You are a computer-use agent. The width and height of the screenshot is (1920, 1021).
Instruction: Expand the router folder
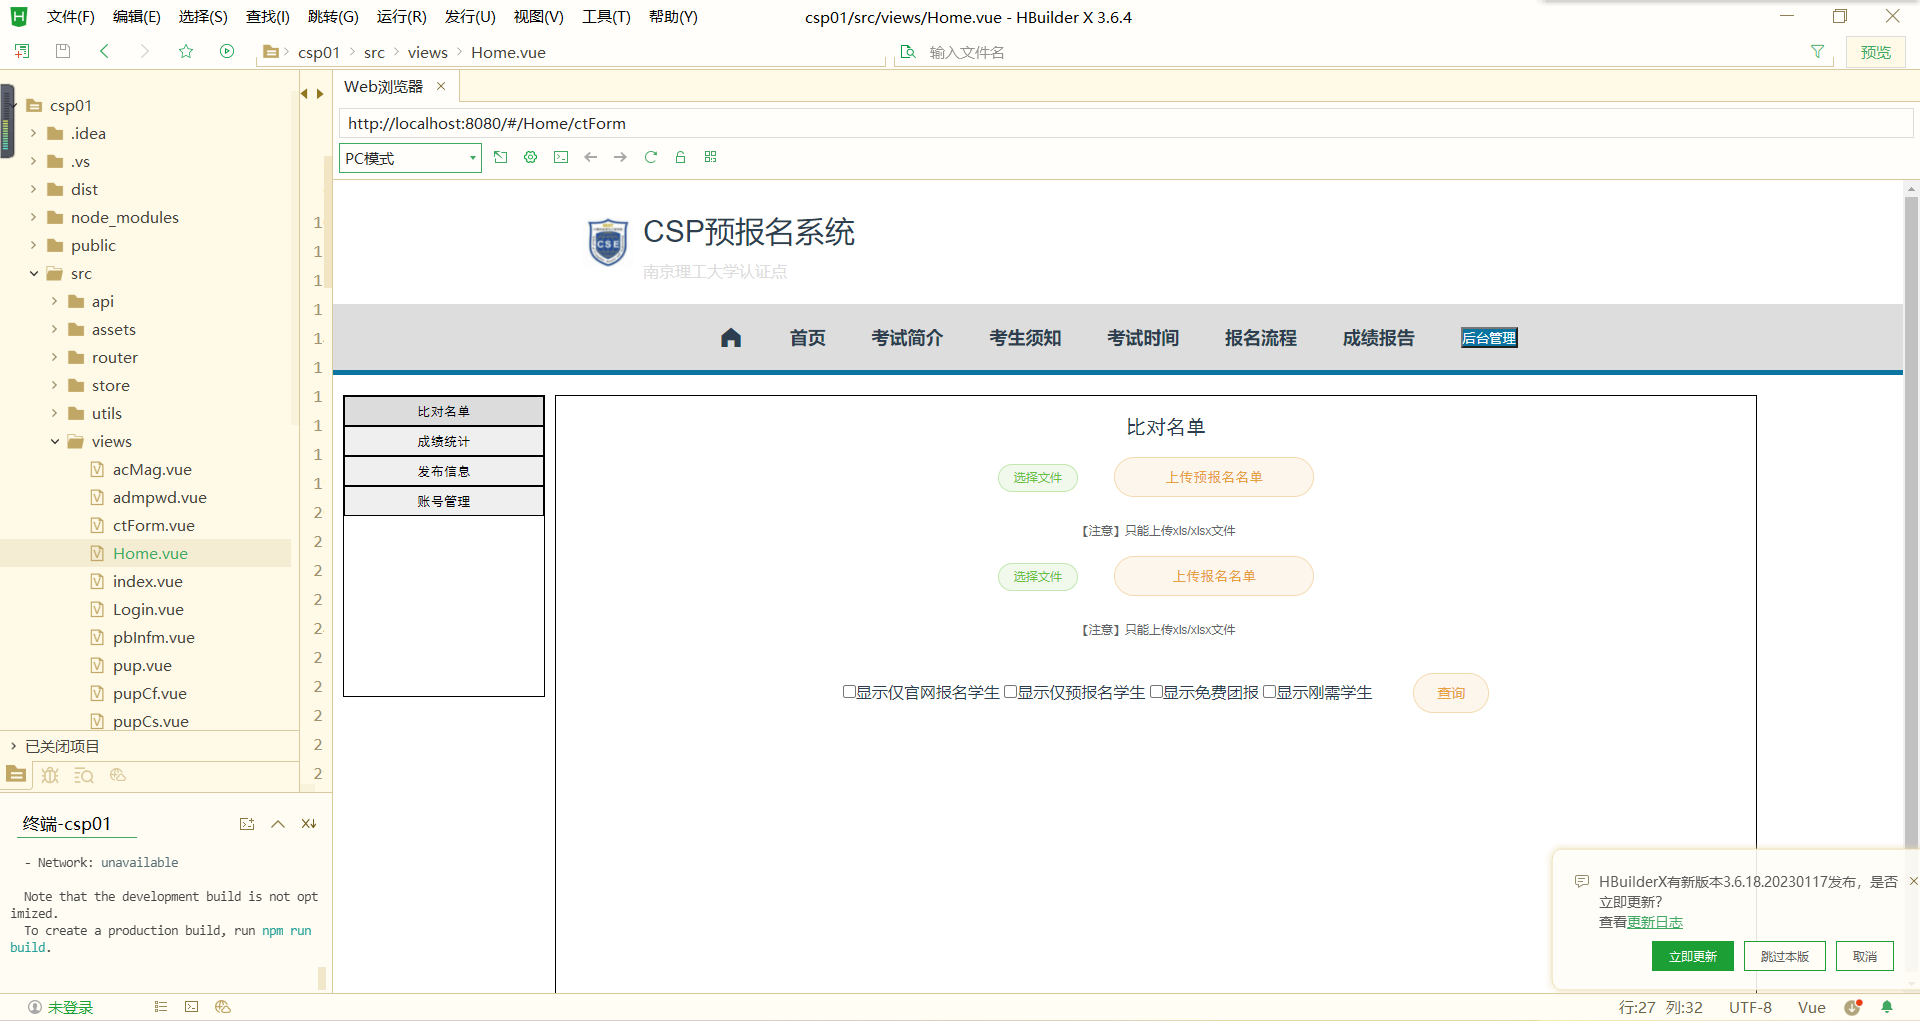pyautogui.click(x=54, y=357)
